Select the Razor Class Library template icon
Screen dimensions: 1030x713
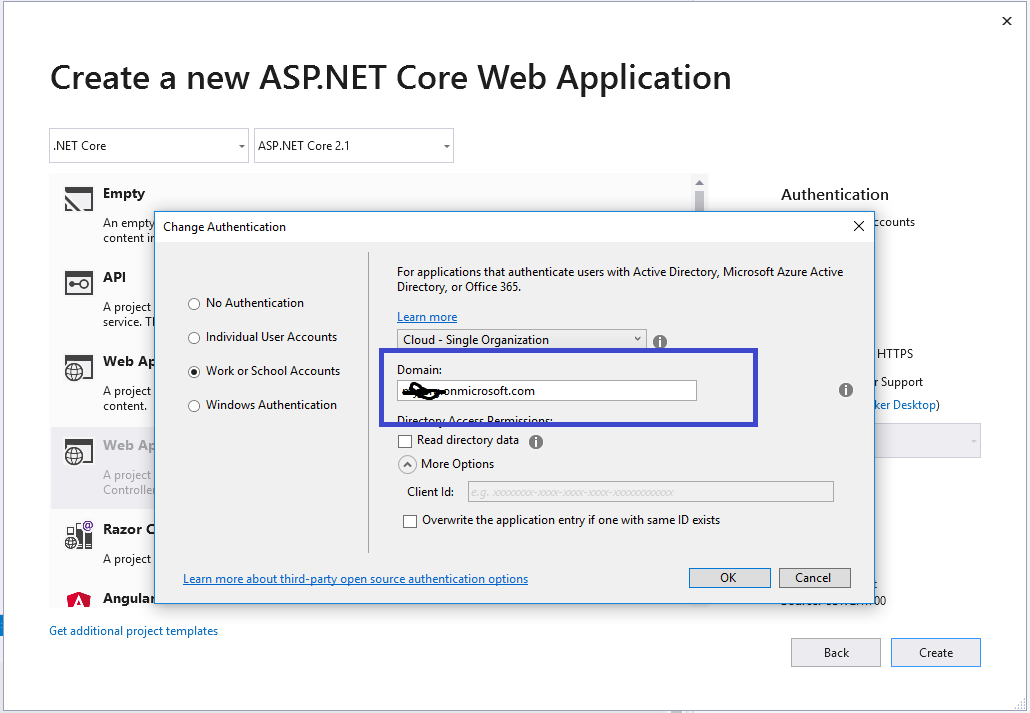click(x=78, y=535)
